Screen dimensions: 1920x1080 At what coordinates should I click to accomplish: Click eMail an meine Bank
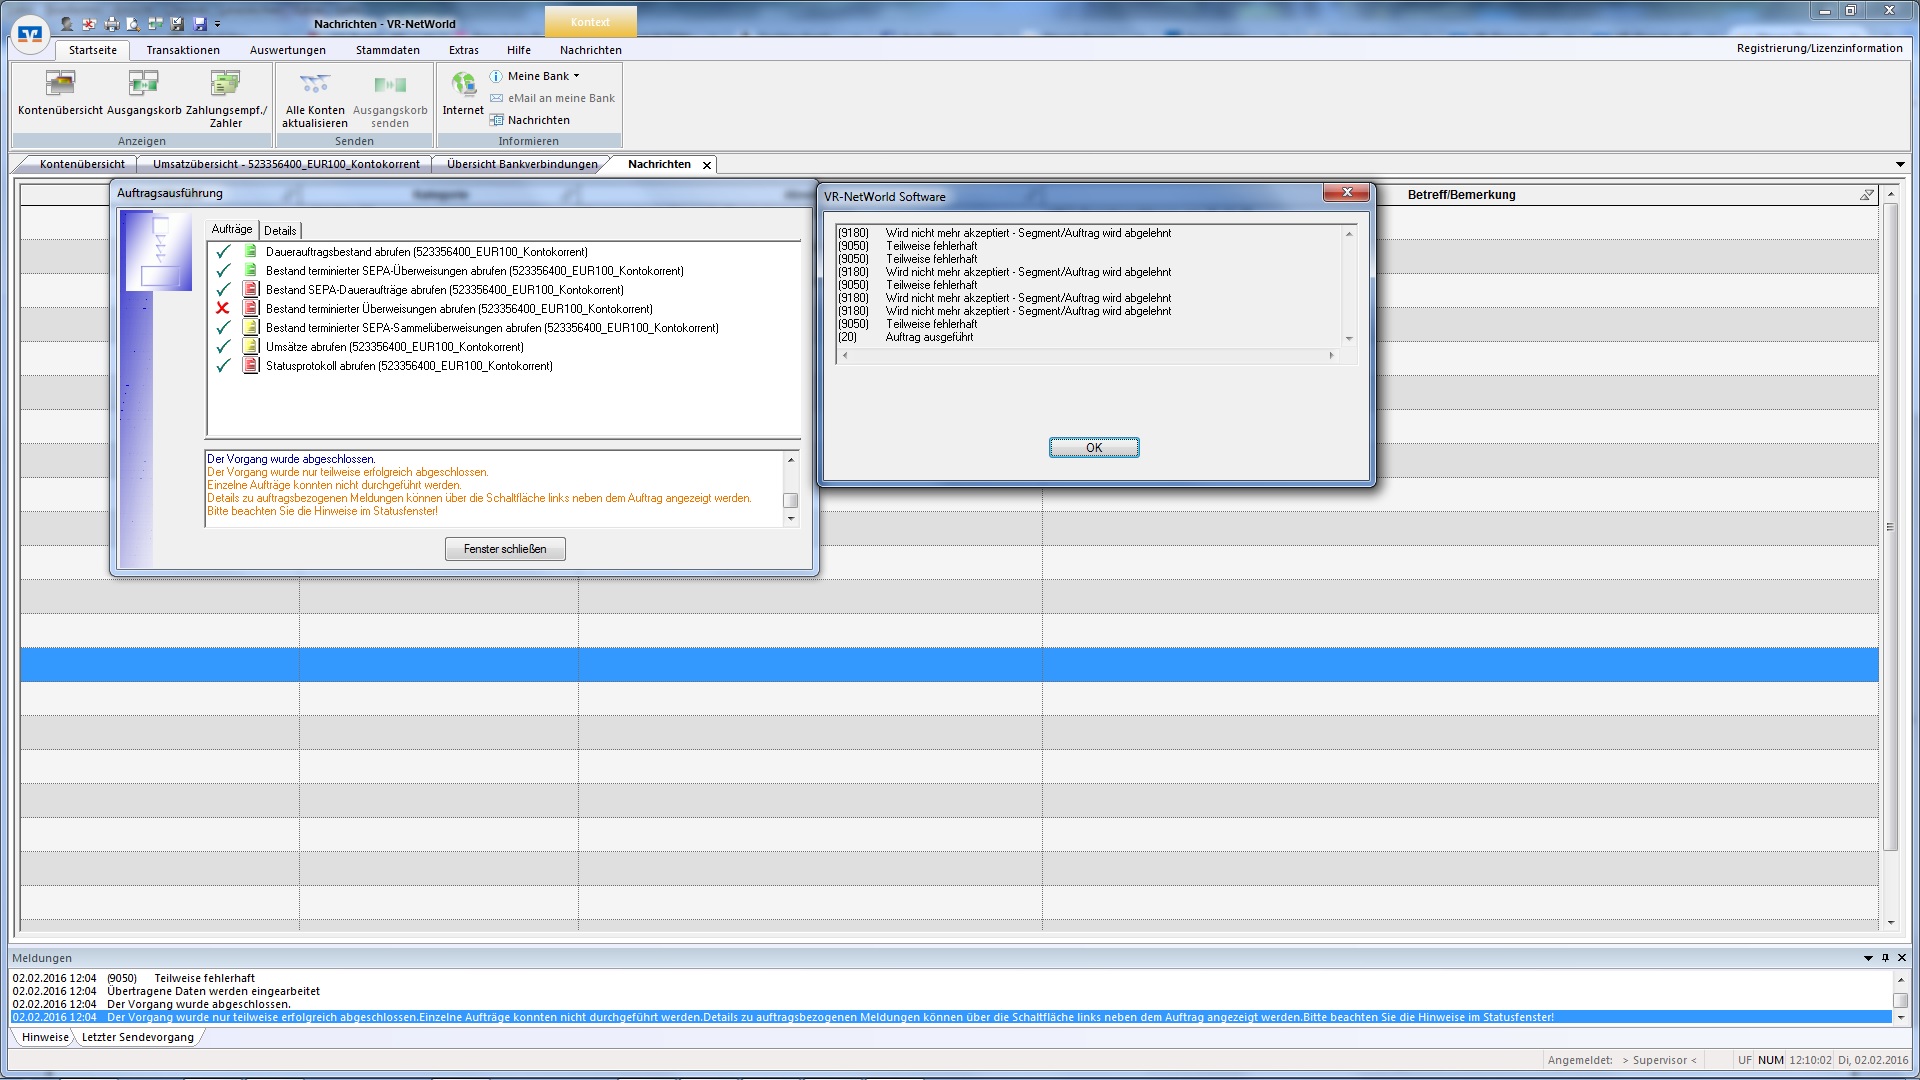point(552,98)
